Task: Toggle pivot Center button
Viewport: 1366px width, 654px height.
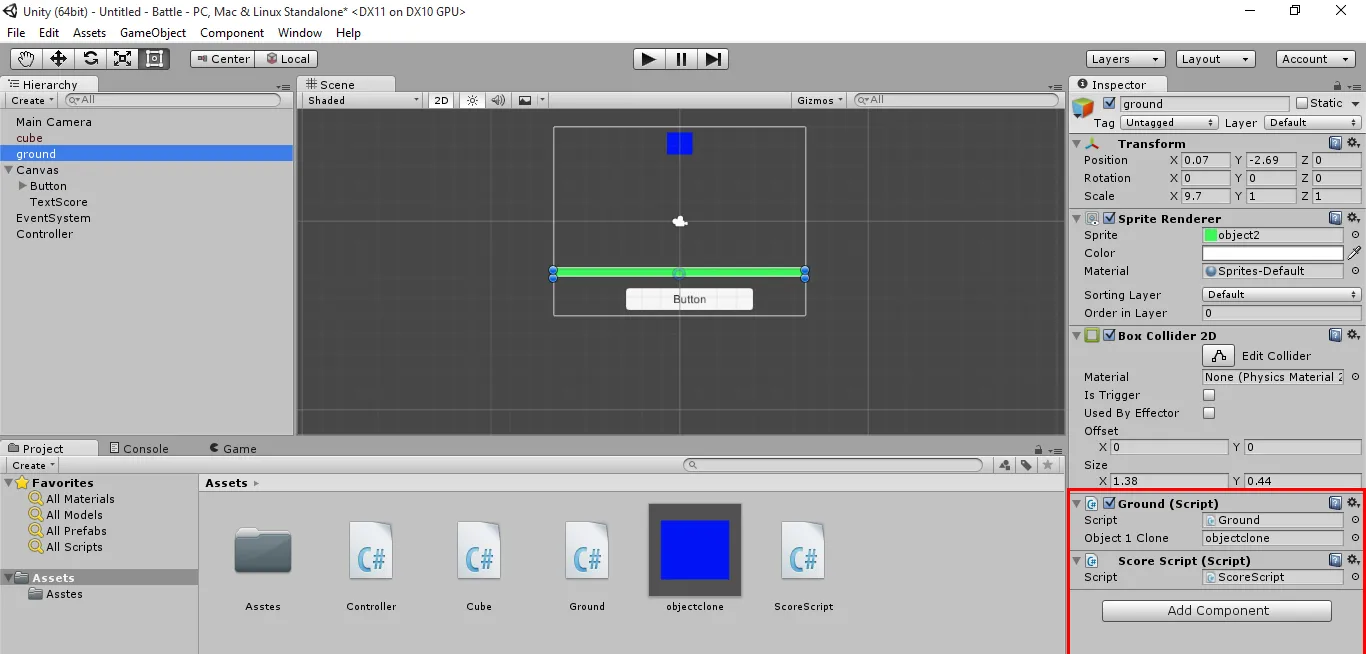Action: (x=222, y=59)
